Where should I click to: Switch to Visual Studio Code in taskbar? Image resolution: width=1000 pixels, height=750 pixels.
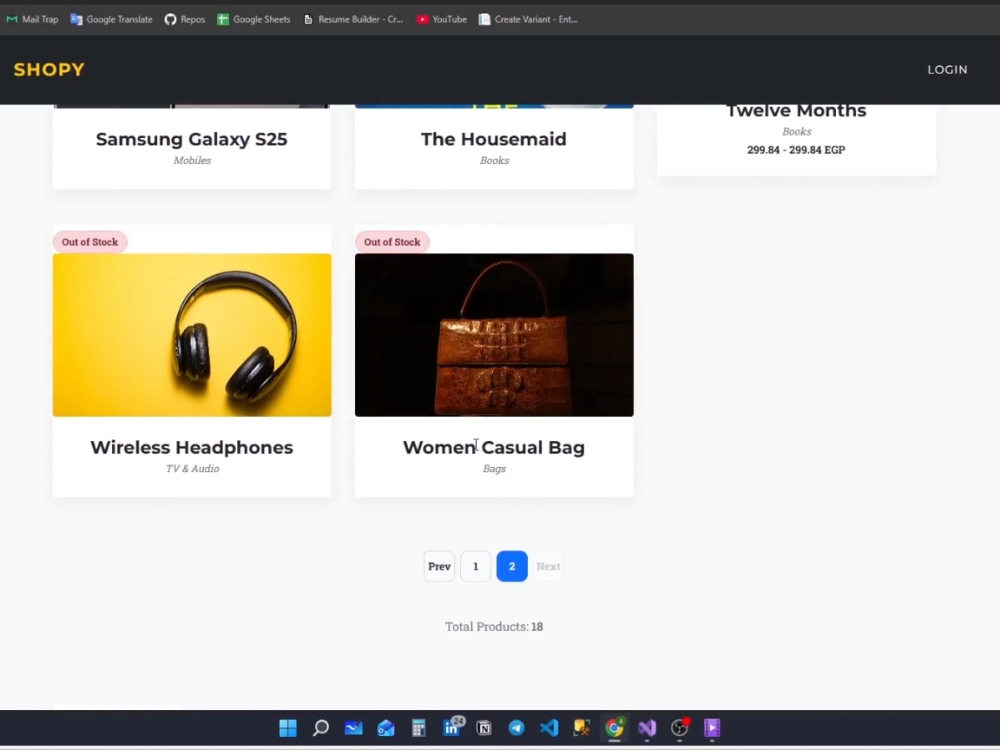point(549,728)
